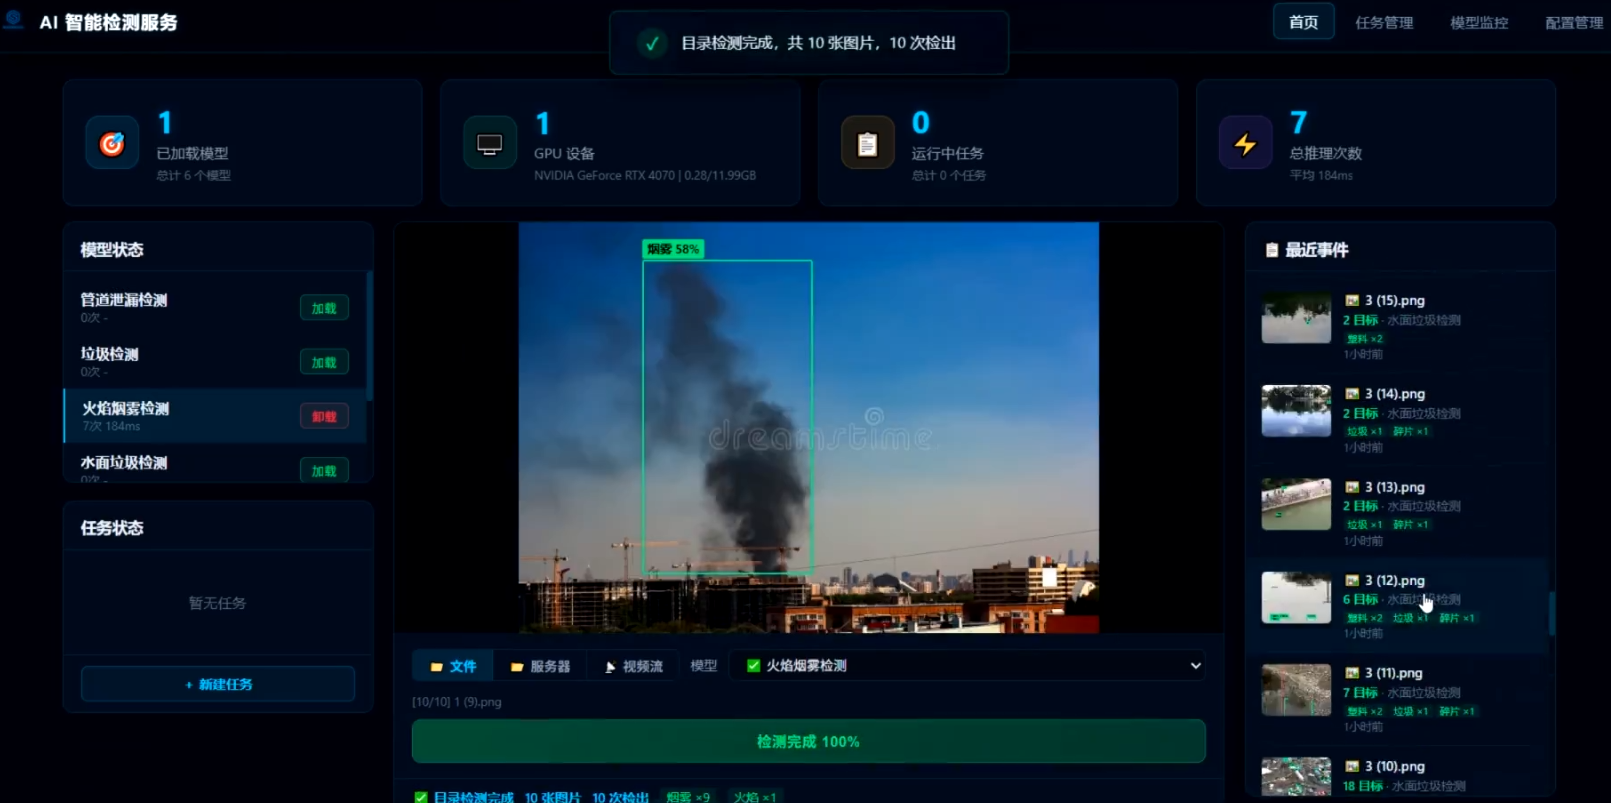Click the image icon next to 3 (12).png
The image size is (1611, 803).
[x=1352, y=580]
